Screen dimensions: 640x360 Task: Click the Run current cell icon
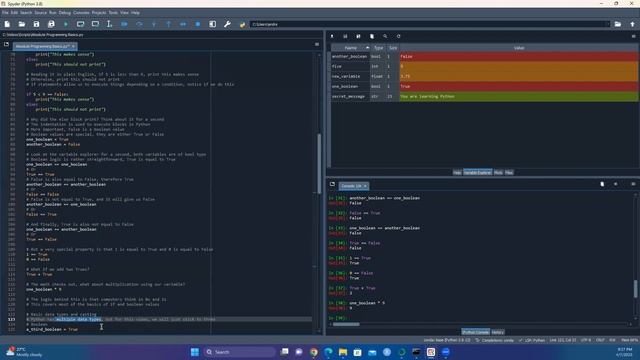(80, 24)
